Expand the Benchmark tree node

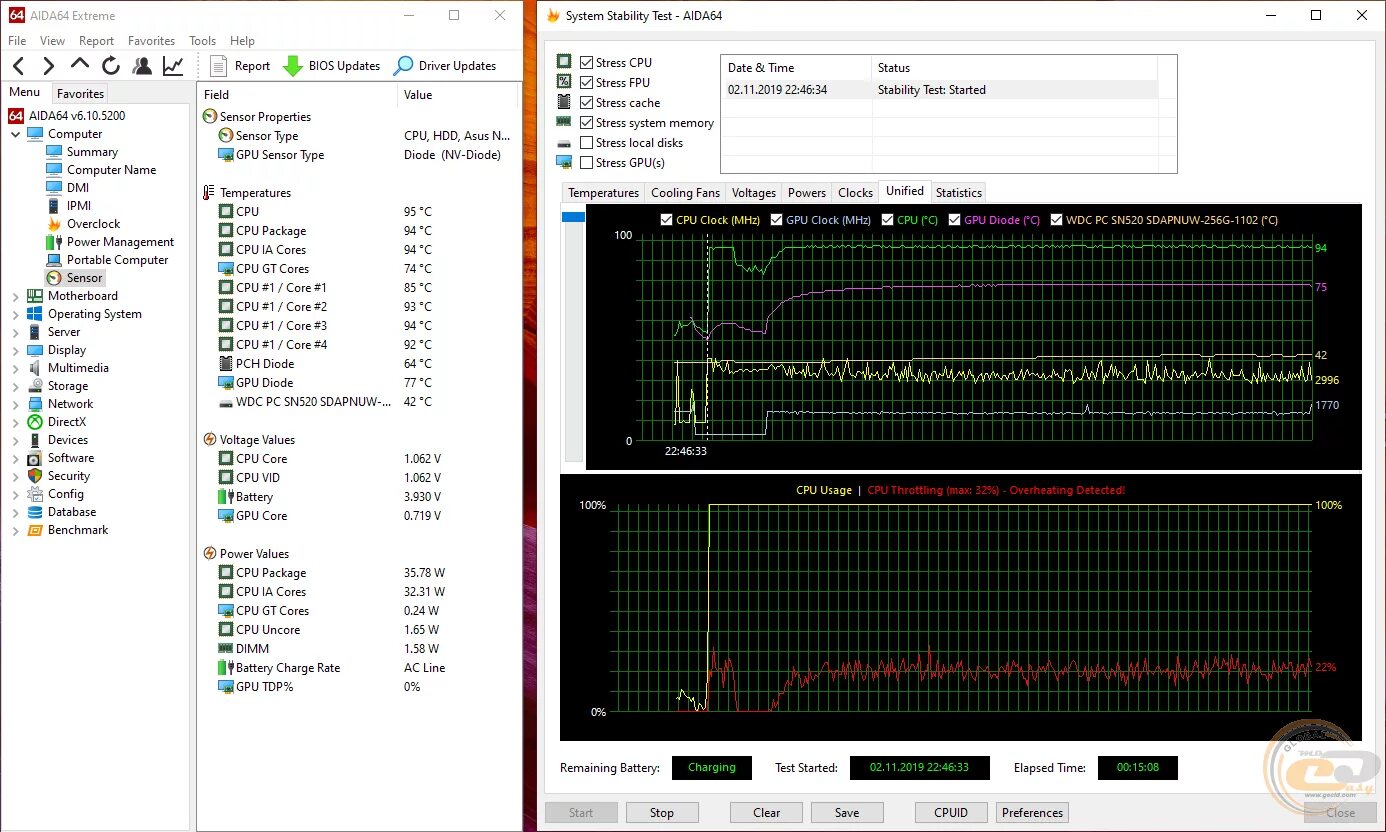(16, 530)
